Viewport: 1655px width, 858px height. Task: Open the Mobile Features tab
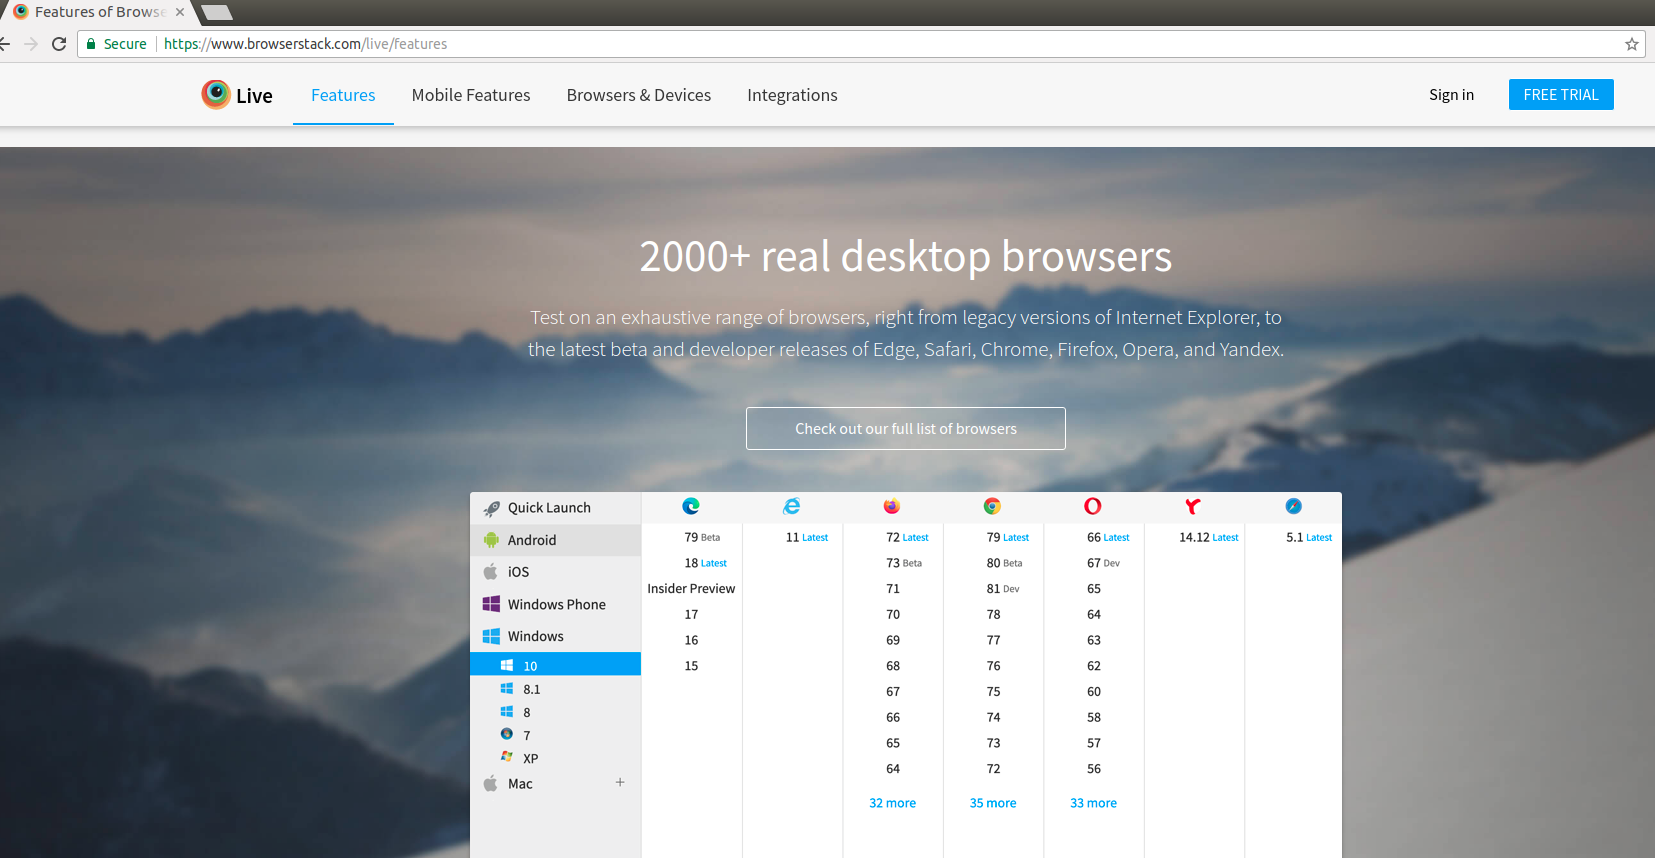pos(471,95)
